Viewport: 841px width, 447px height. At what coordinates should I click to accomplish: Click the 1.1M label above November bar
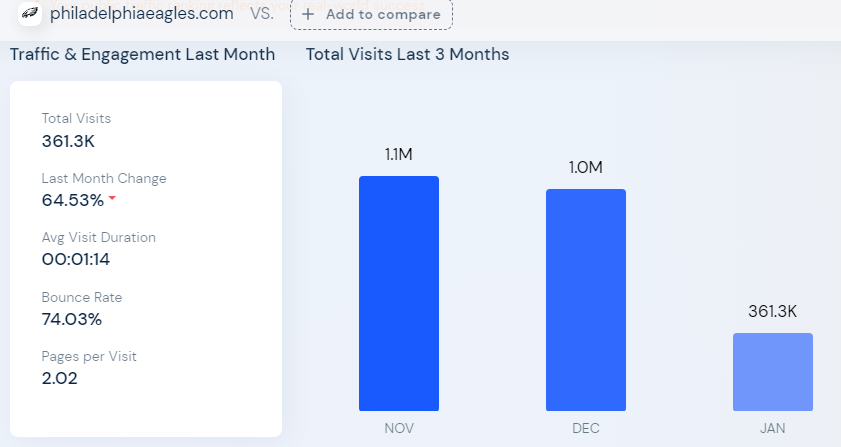pyautogui.click(x=399, y=154)
